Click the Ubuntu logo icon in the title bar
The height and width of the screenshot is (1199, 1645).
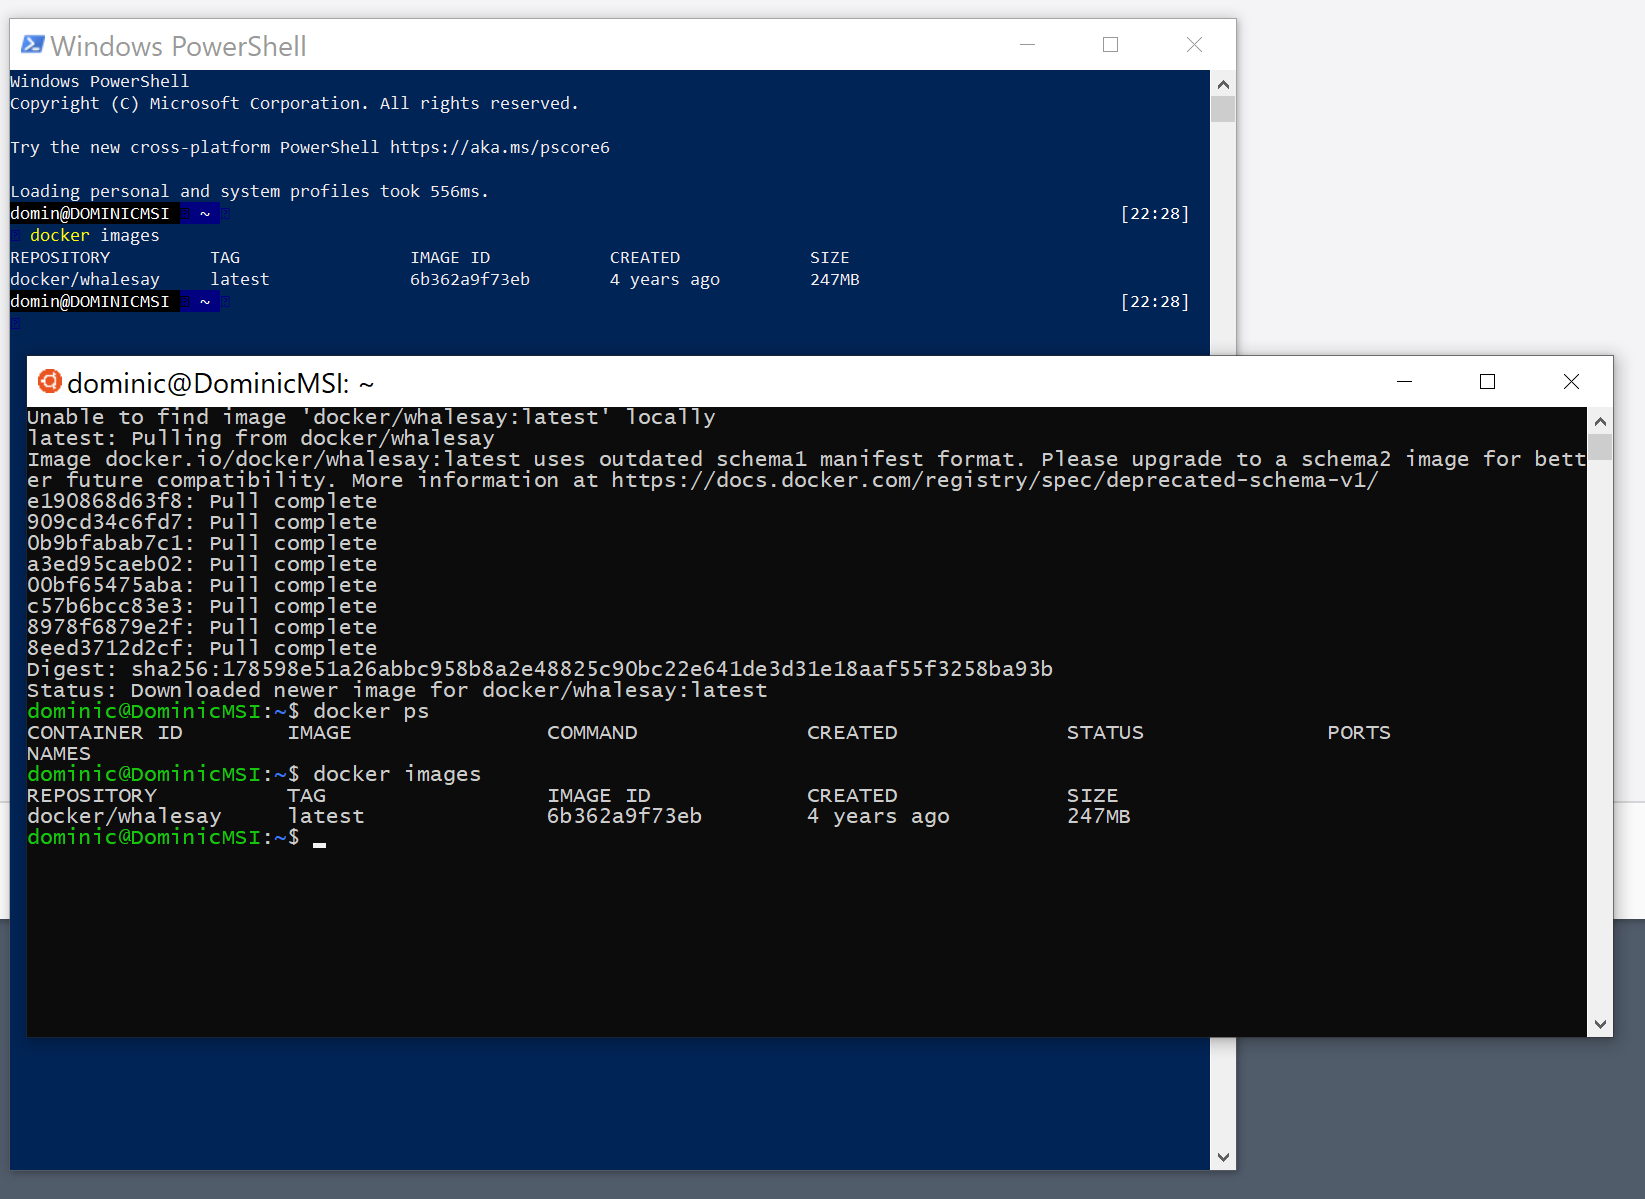(49, 382)
